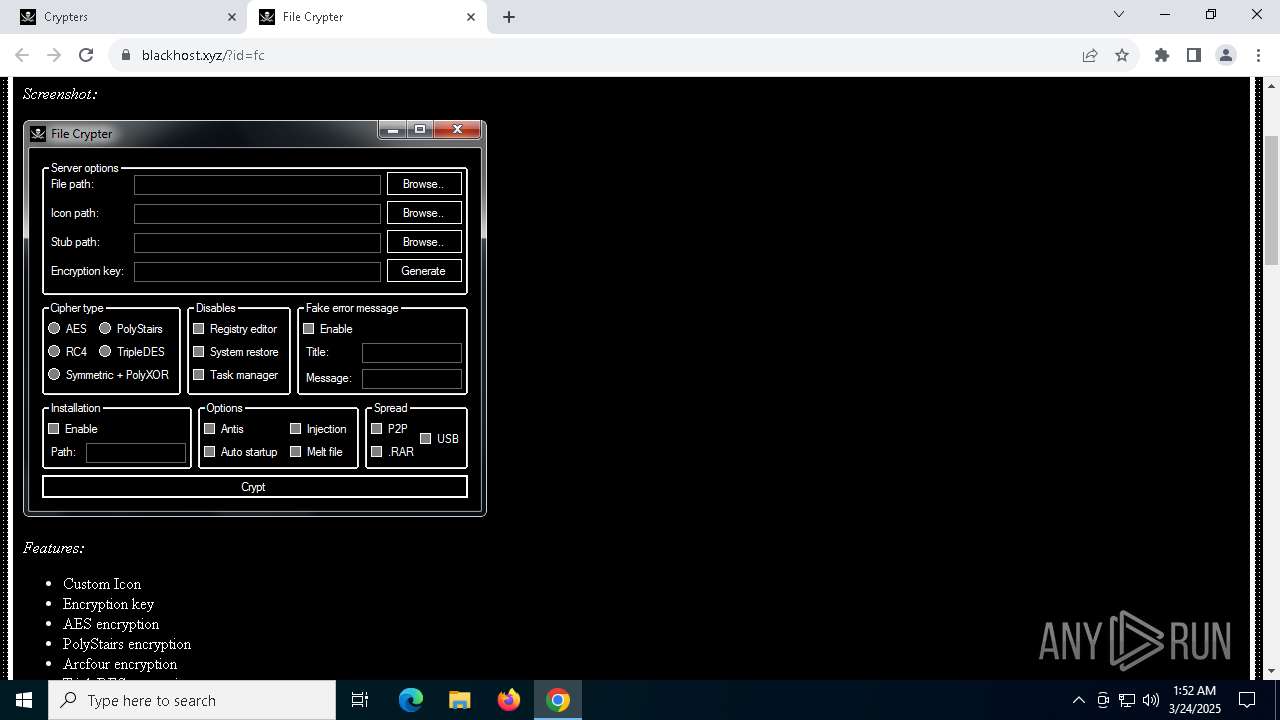Click the fake error Title field
Image resolution: width=1280 pixels, height=720 pixels.
coord(412,352)
